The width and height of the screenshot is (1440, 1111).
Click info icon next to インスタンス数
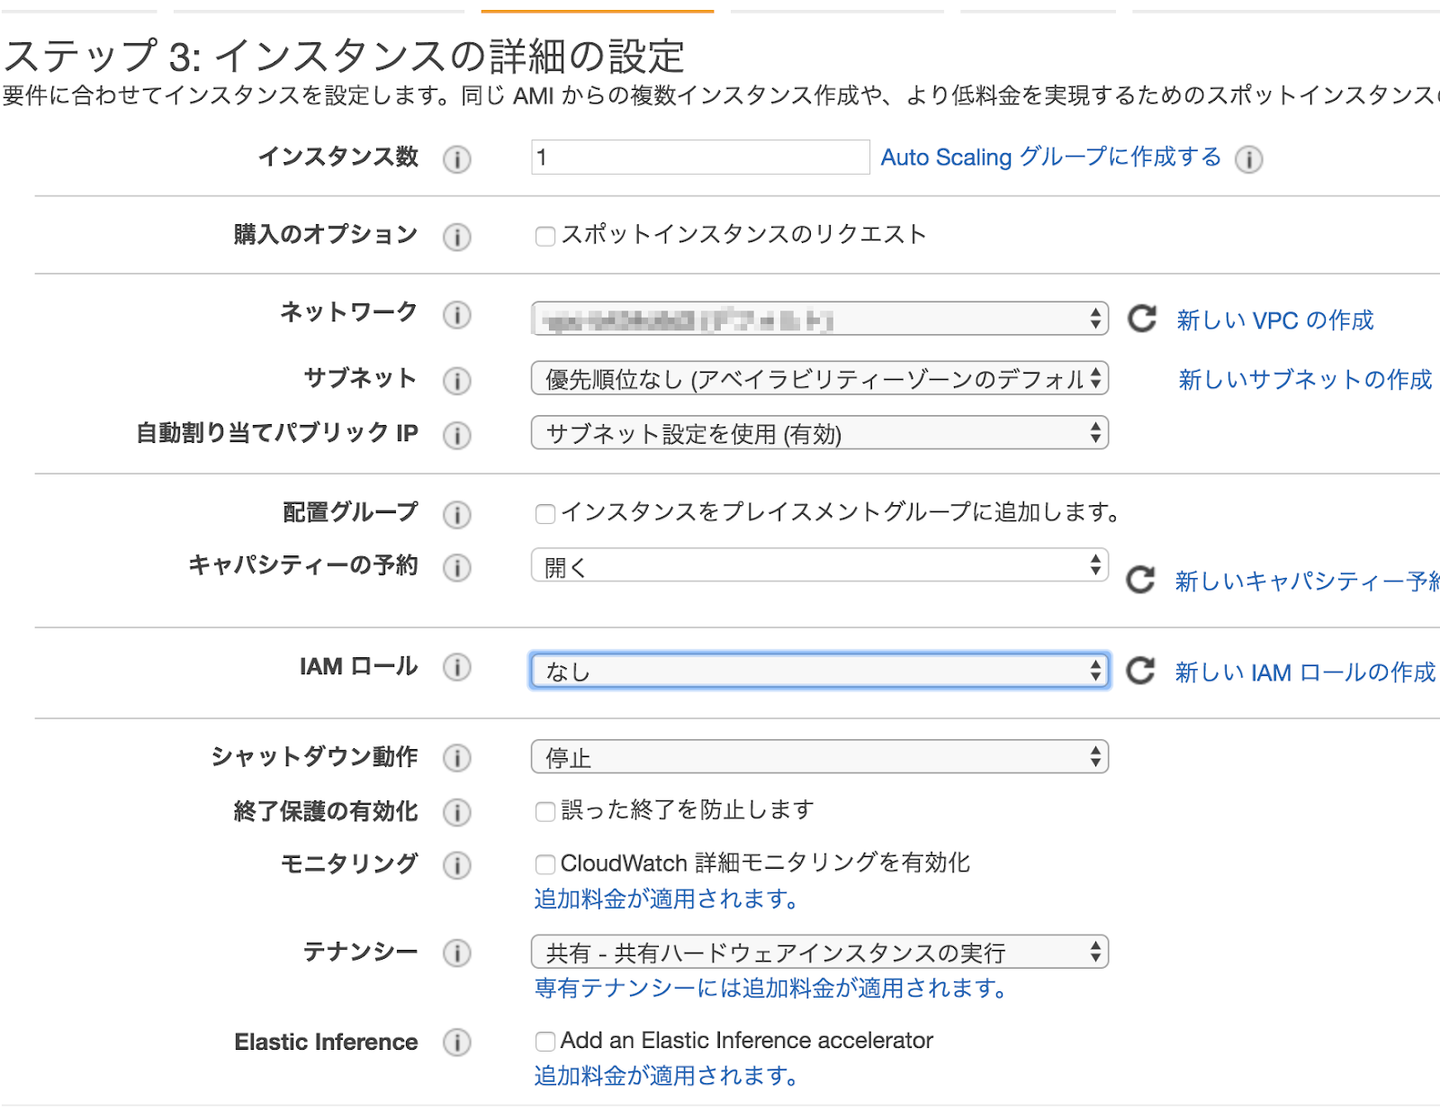tap(457, 159)
